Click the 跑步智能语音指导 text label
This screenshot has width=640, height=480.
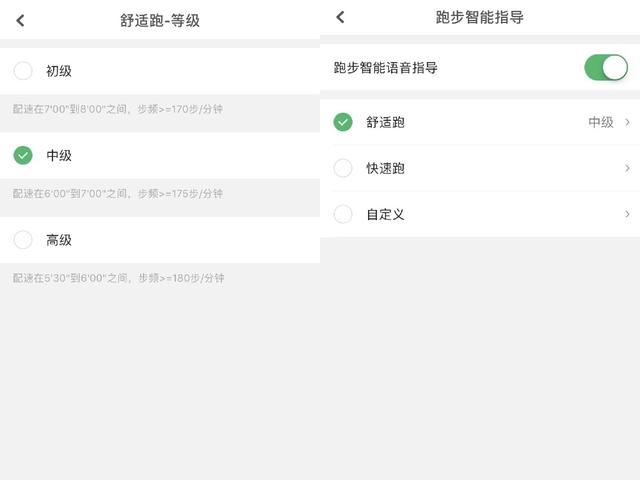385,67
